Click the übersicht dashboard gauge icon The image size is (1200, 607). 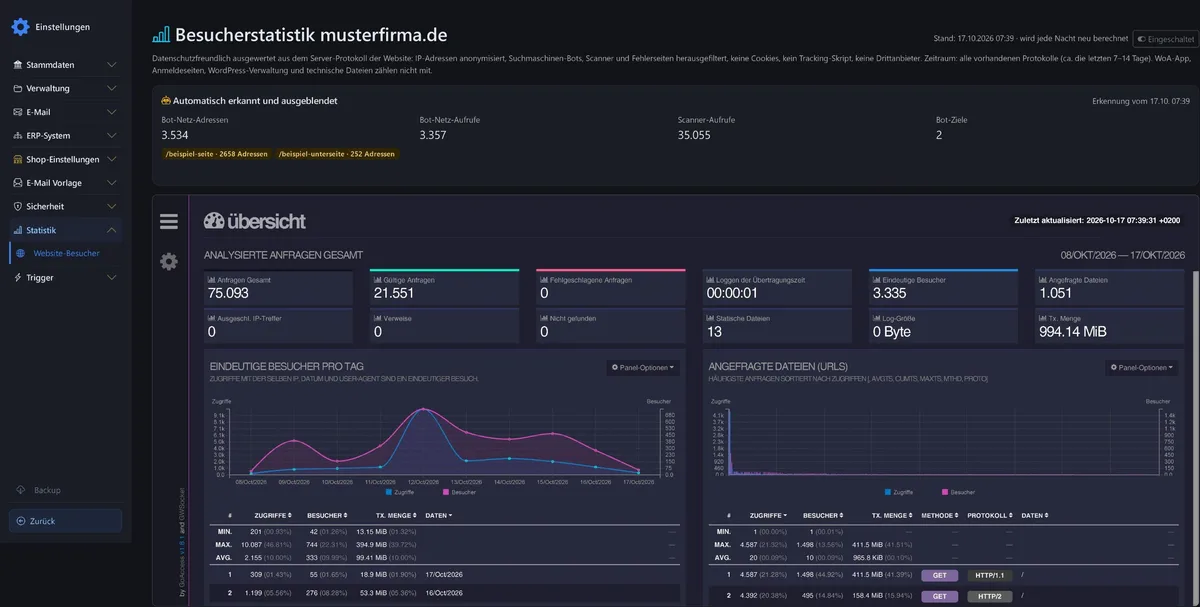(x=214, y=221)
